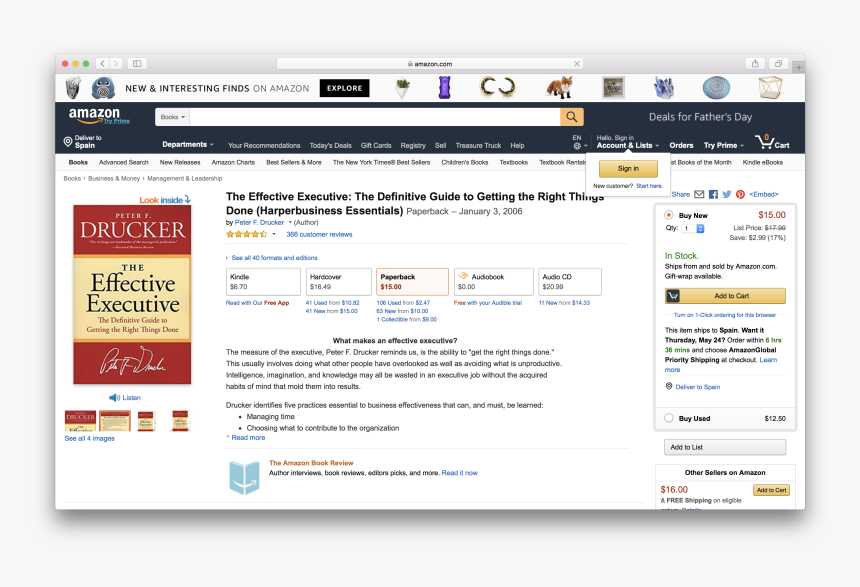Open New Releases in Books bar
This screenshot has width=860, height=587.
point(180,162)
